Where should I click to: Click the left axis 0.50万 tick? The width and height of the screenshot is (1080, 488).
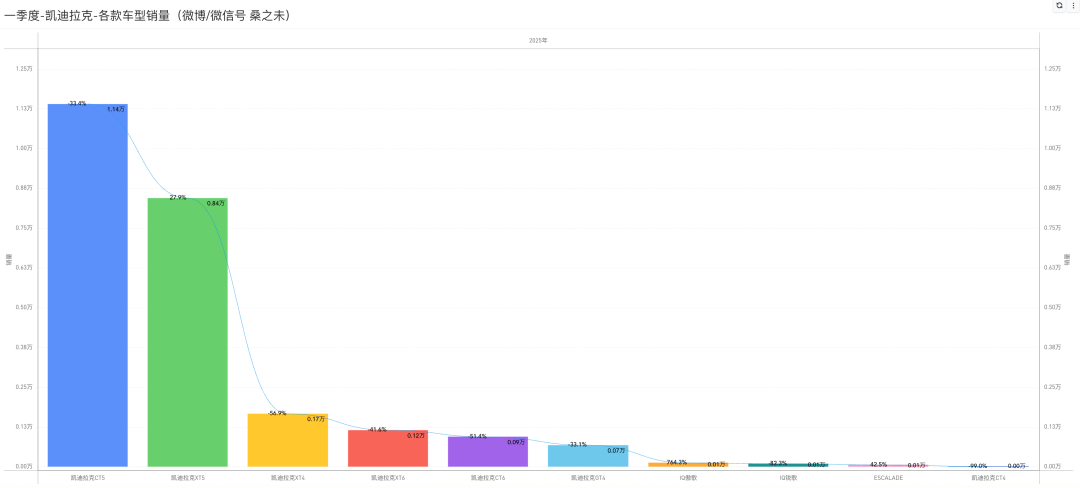coord(23,308)
